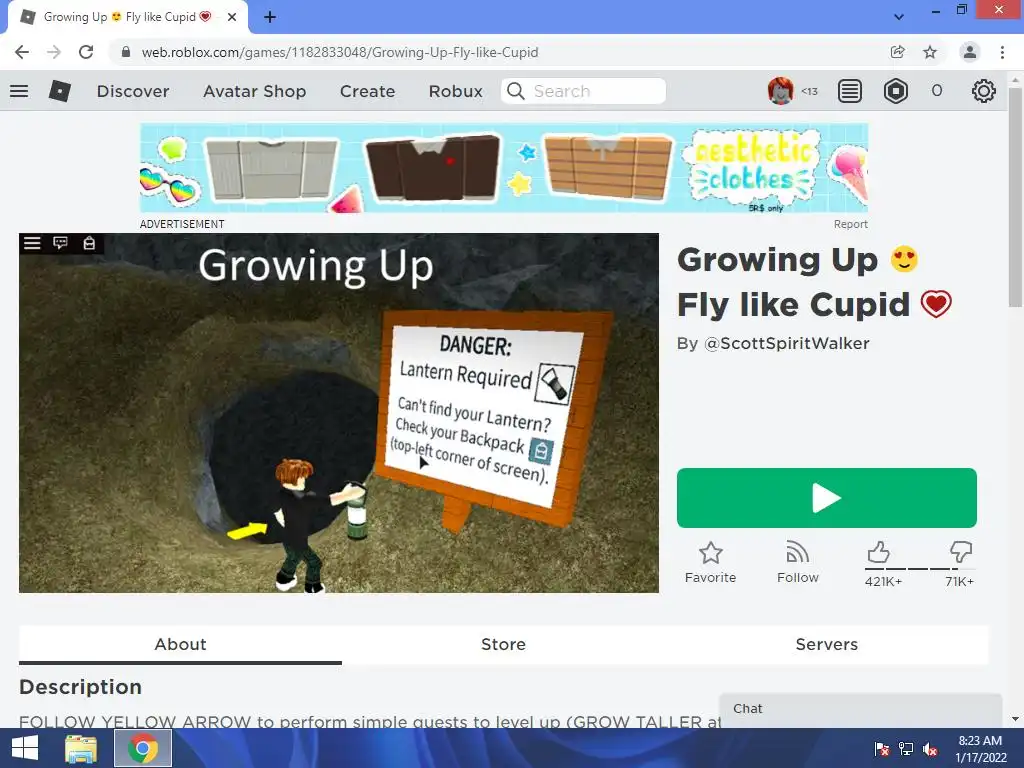Open the Chrome profile icon
This screenshot has height=768, width=1024.
pyautogui.click(x=970, y=52)
